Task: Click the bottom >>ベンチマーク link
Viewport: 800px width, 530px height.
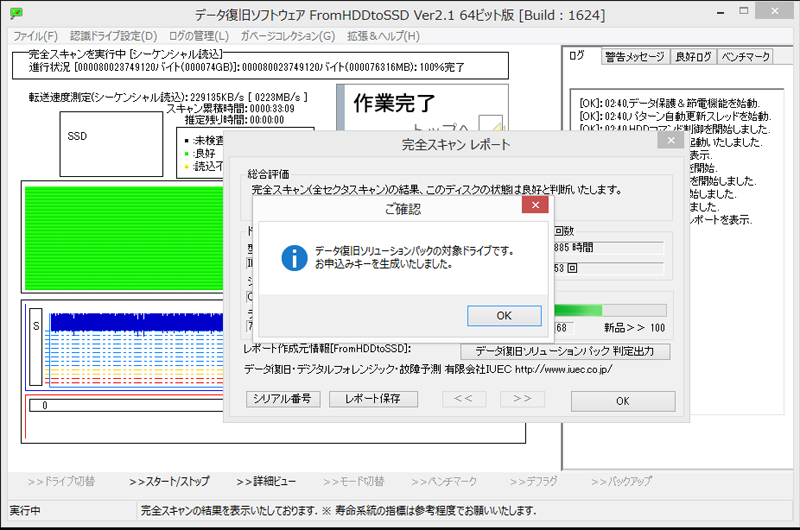Action: click(444, 481)
